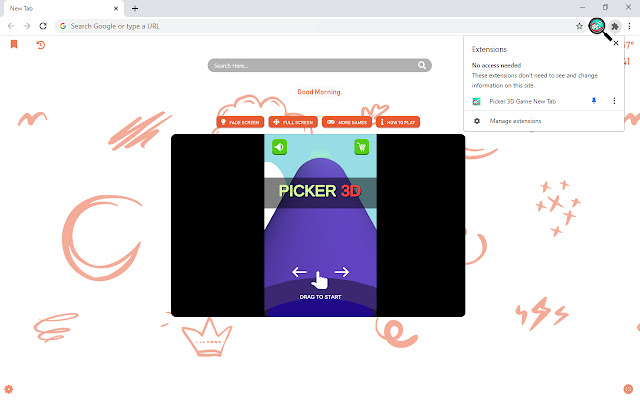The image size is (640, 400).
Task: Click the PICKER 3D game title
Action: 320,191
